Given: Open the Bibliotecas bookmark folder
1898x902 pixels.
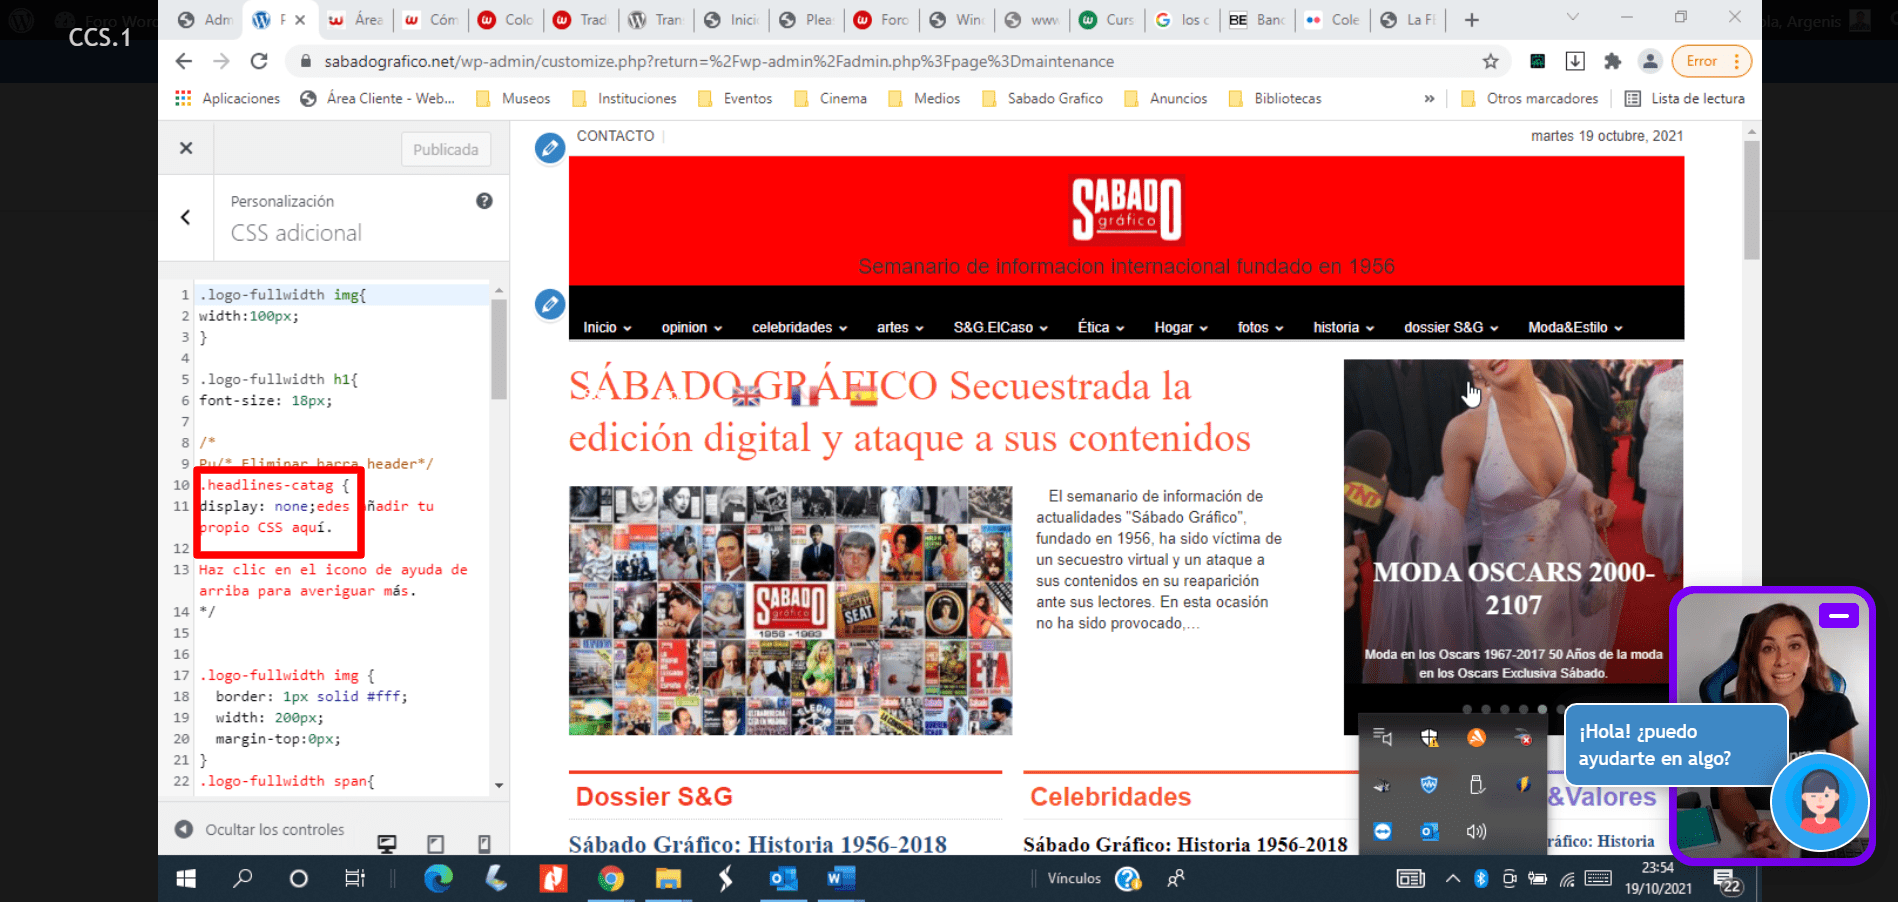Looking at the screenshot, I should (1275, 98).
